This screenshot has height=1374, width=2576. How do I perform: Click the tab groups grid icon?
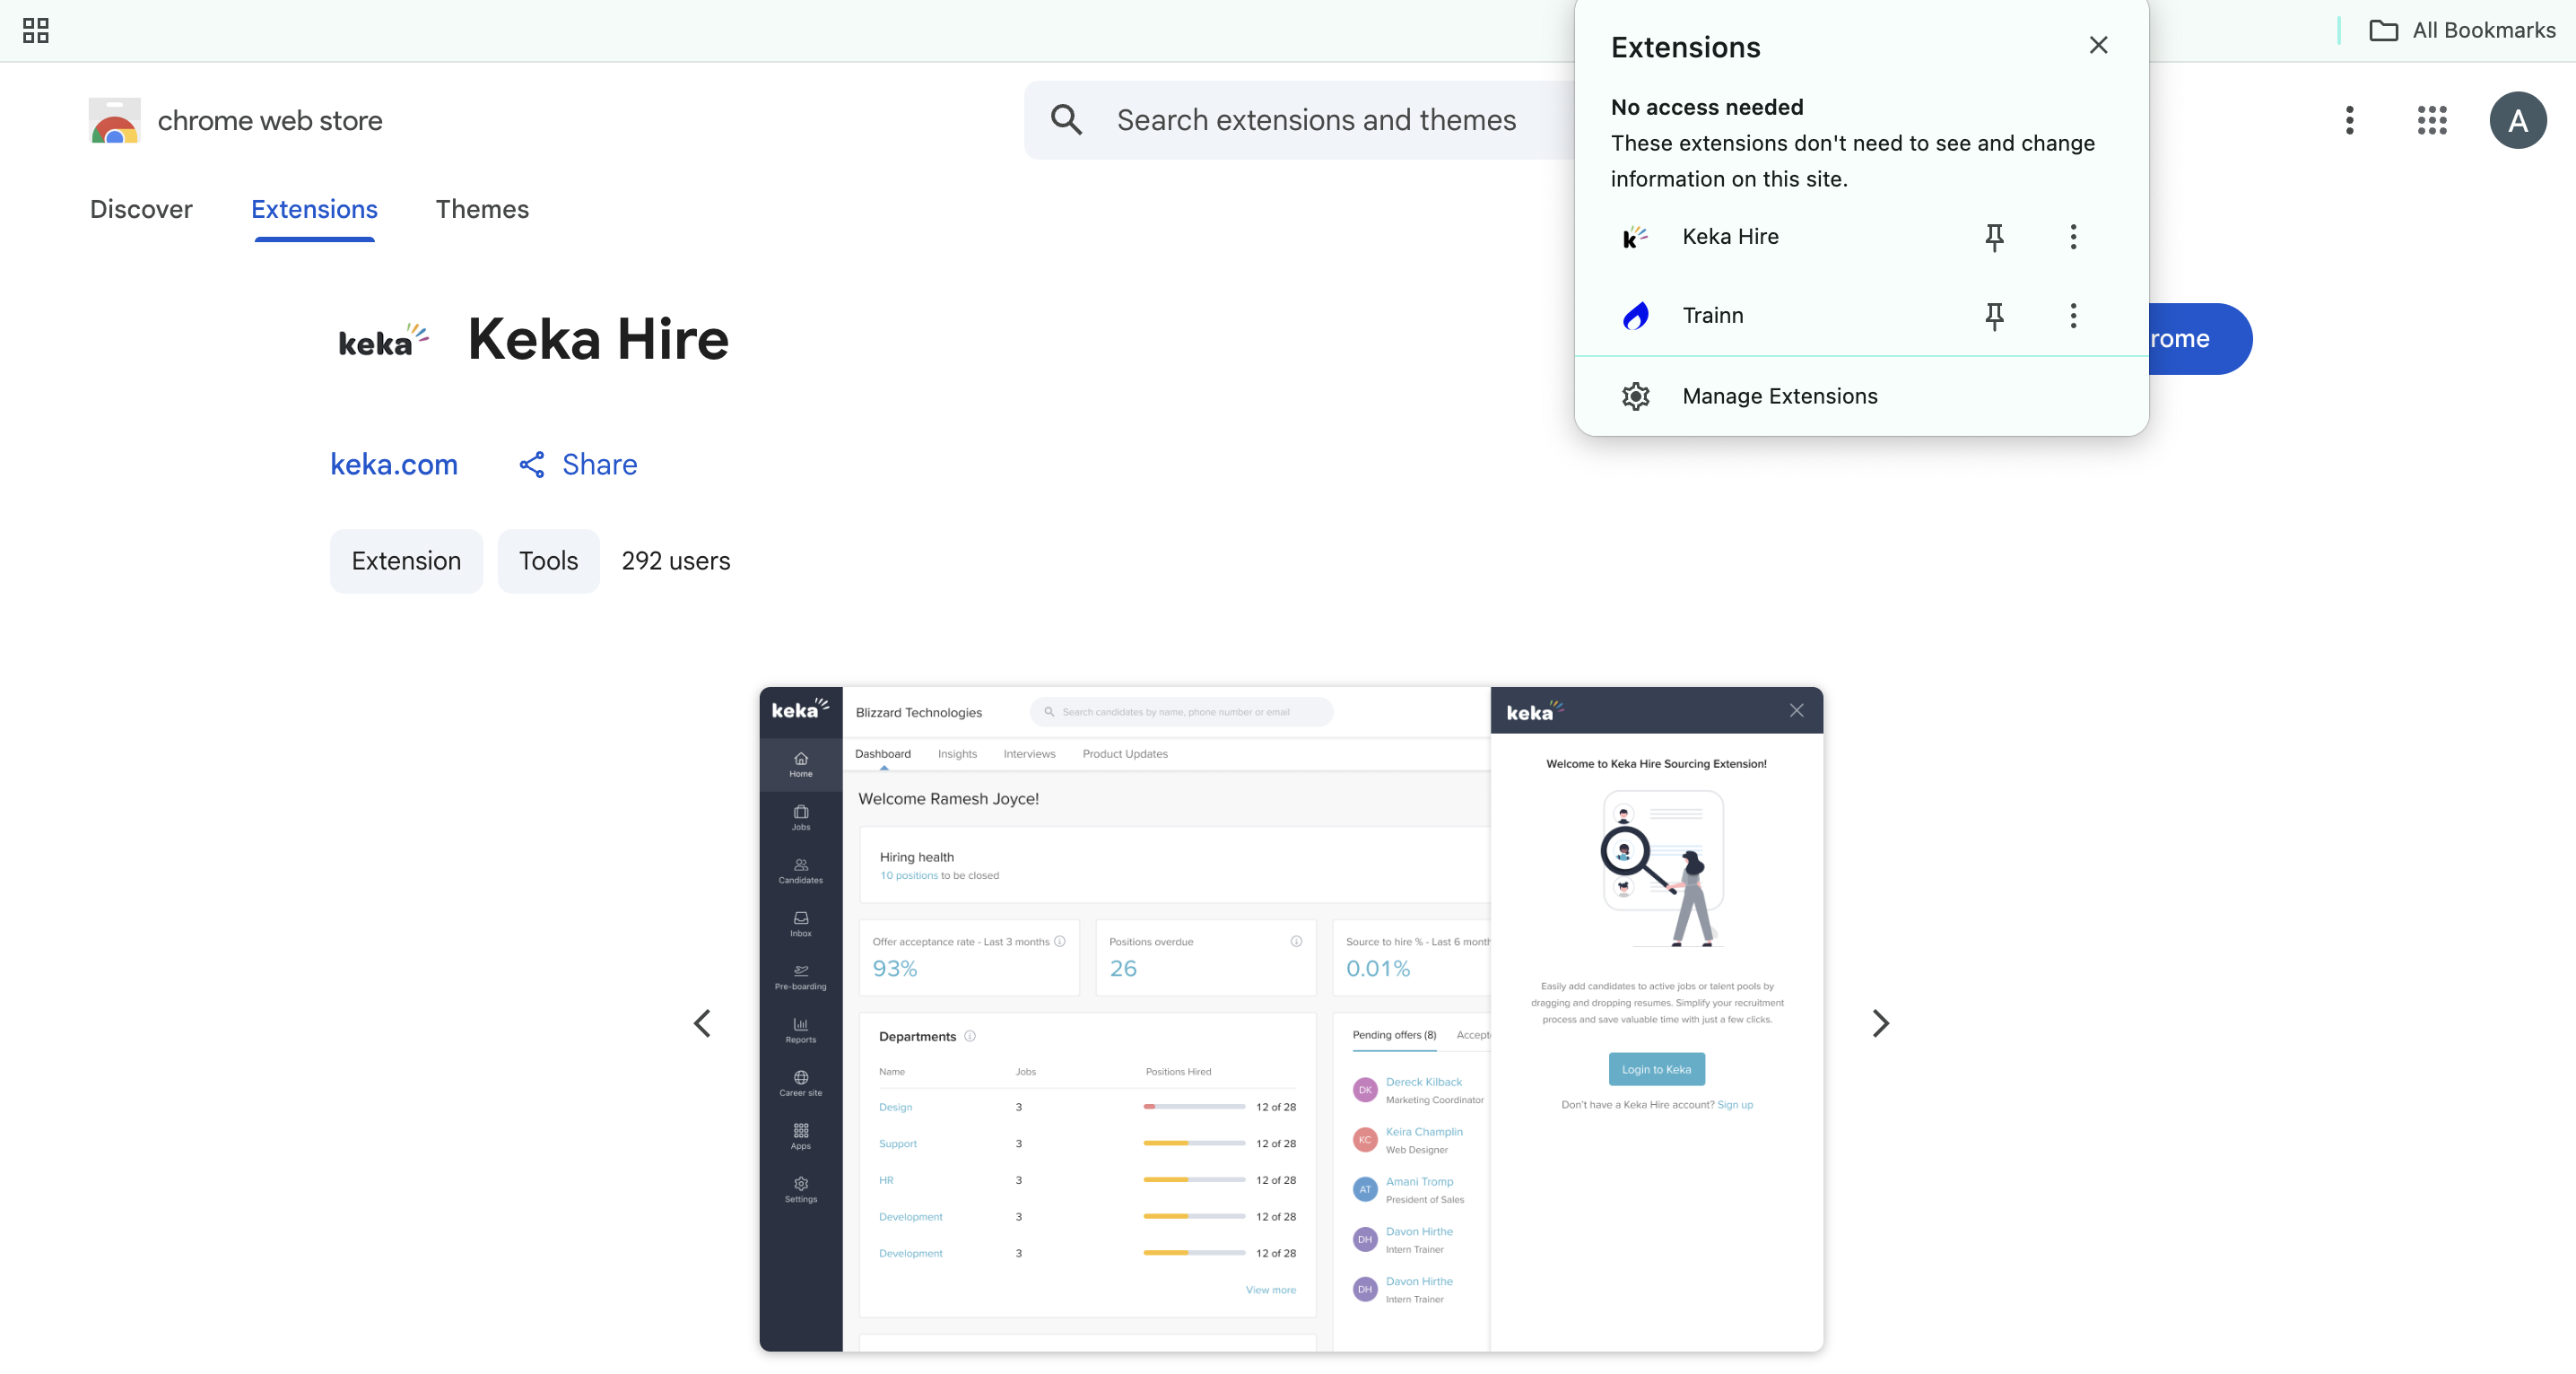pos(36,30)
